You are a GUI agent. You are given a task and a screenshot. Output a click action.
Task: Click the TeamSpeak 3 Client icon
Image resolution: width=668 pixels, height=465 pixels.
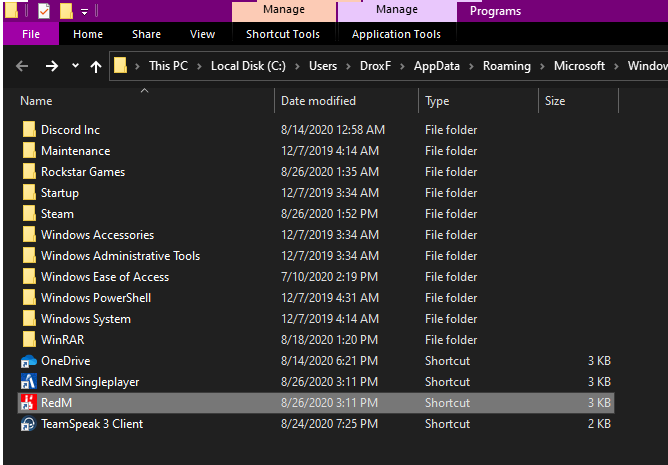click(29, 424)
